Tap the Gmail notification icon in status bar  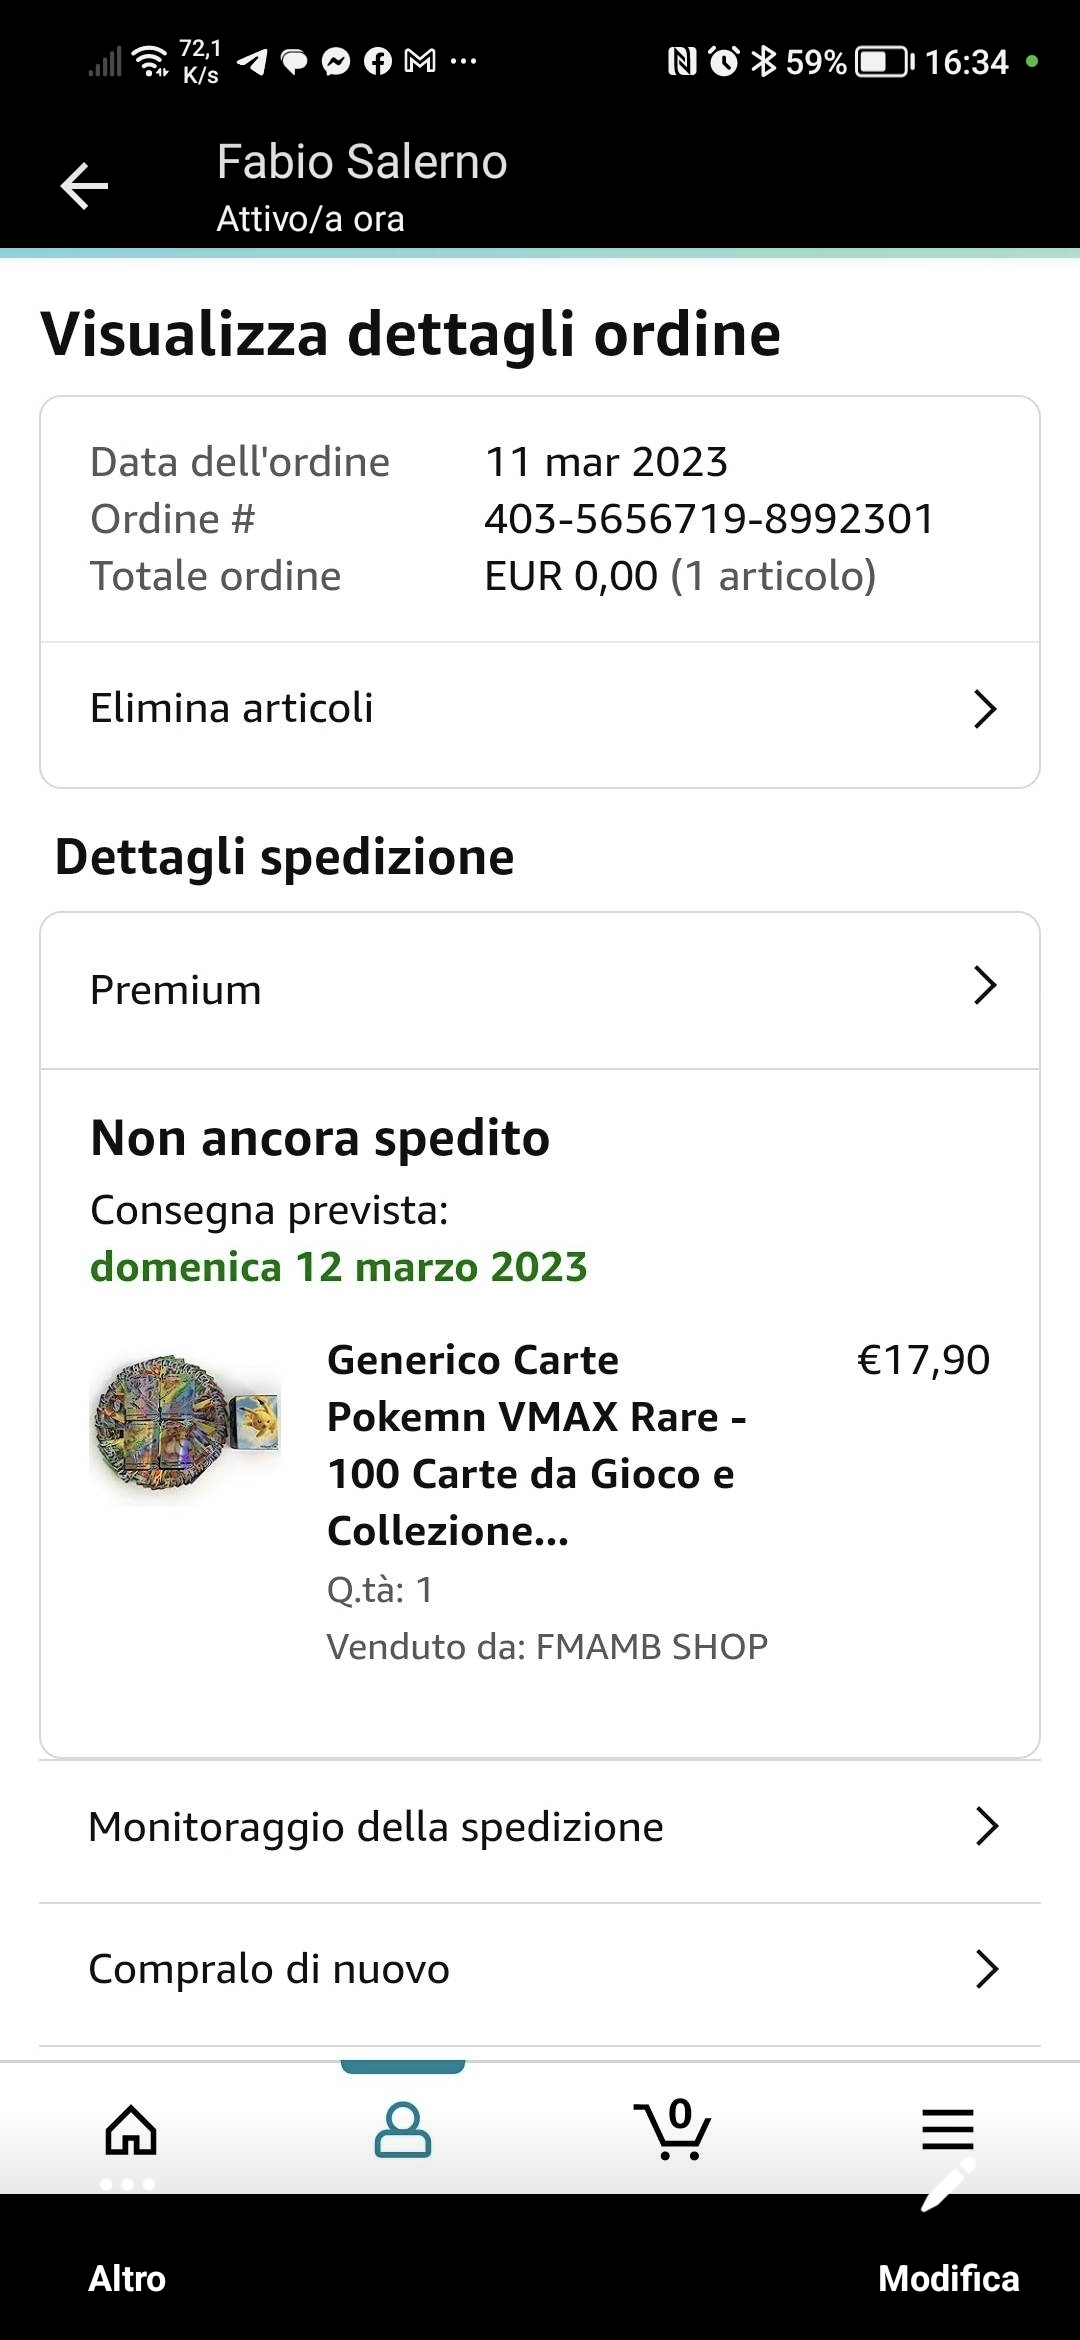tap(420, 62)
